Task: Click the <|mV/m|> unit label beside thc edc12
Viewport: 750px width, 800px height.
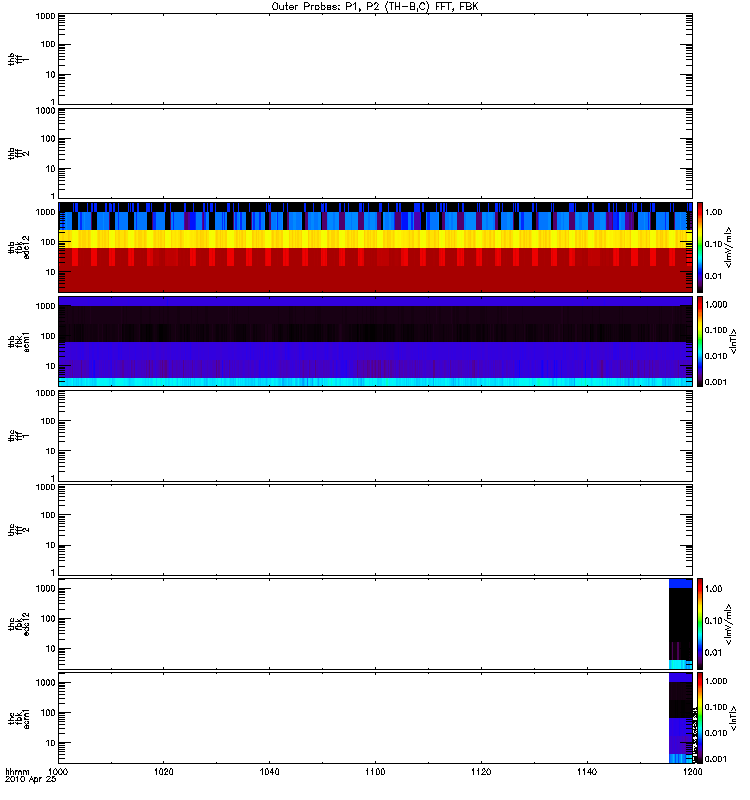Action: click(x=728, y=624)
